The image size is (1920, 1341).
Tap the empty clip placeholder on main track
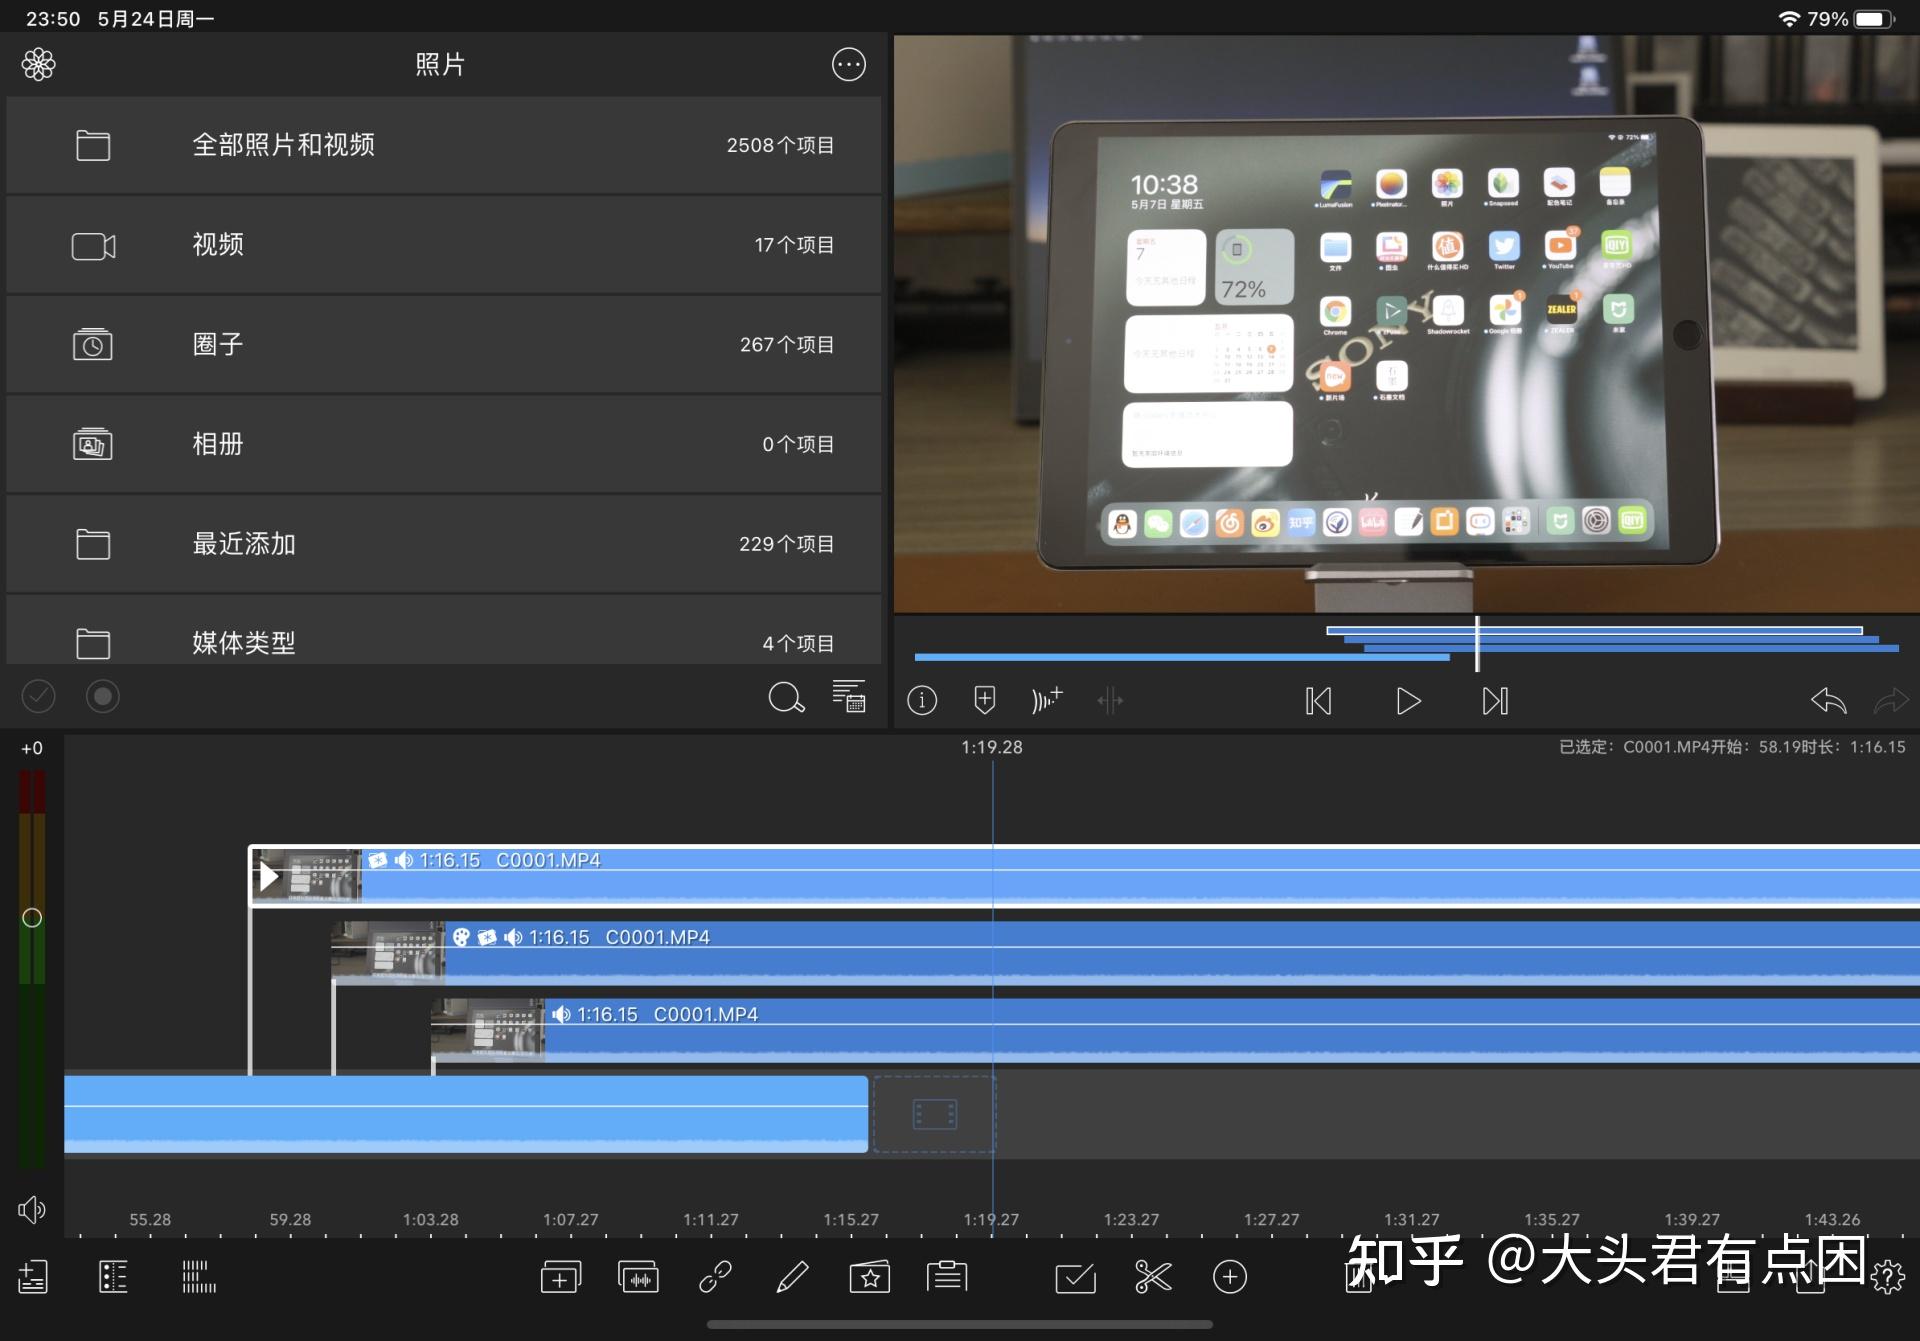tap(934, 1114)
